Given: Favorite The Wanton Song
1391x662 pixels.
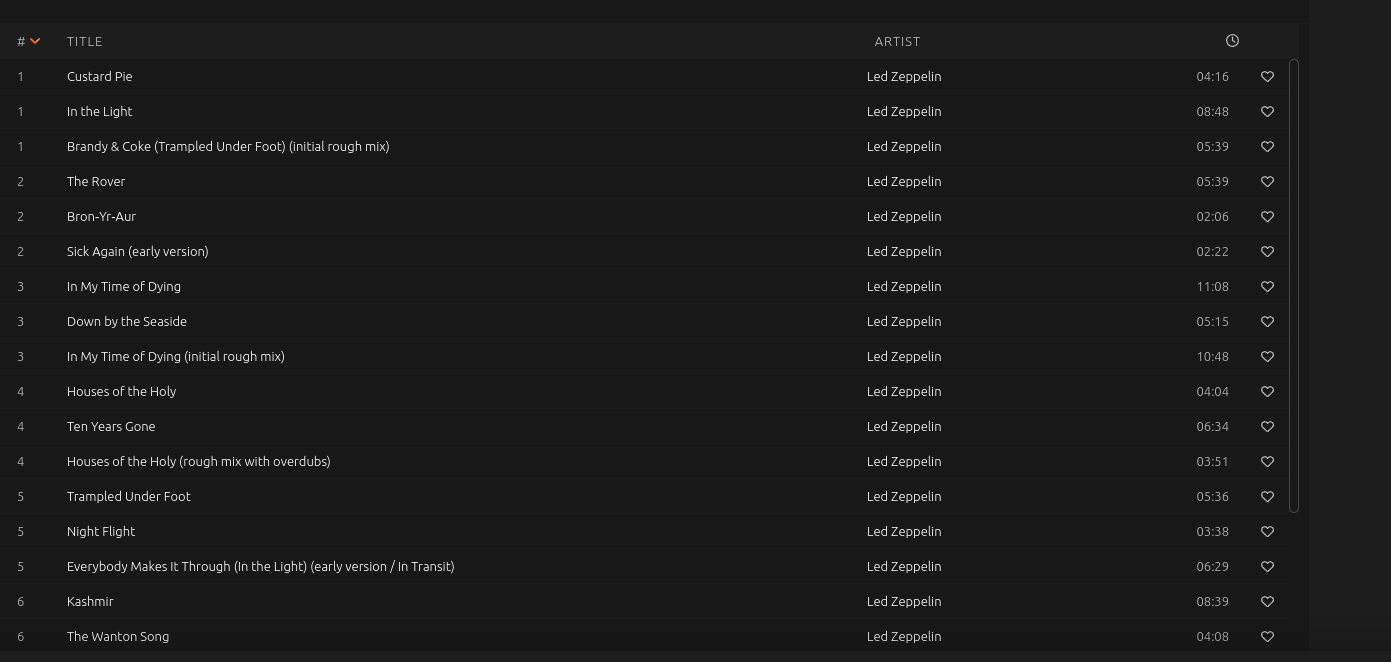Looking at the screenshot, I should tap(1267, 636).
